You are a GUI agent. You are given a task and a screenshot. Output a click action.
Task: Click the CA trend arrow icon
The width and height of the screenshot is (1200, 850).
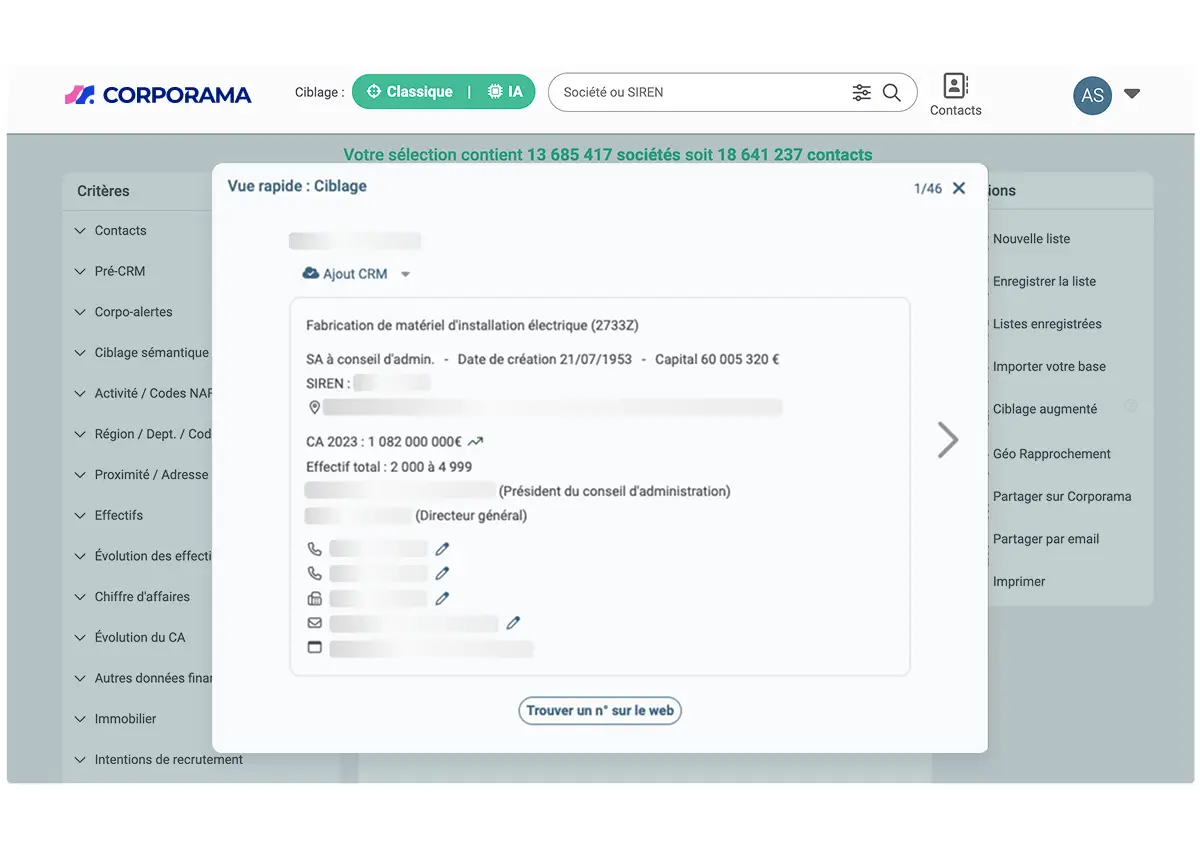point(475,441)
